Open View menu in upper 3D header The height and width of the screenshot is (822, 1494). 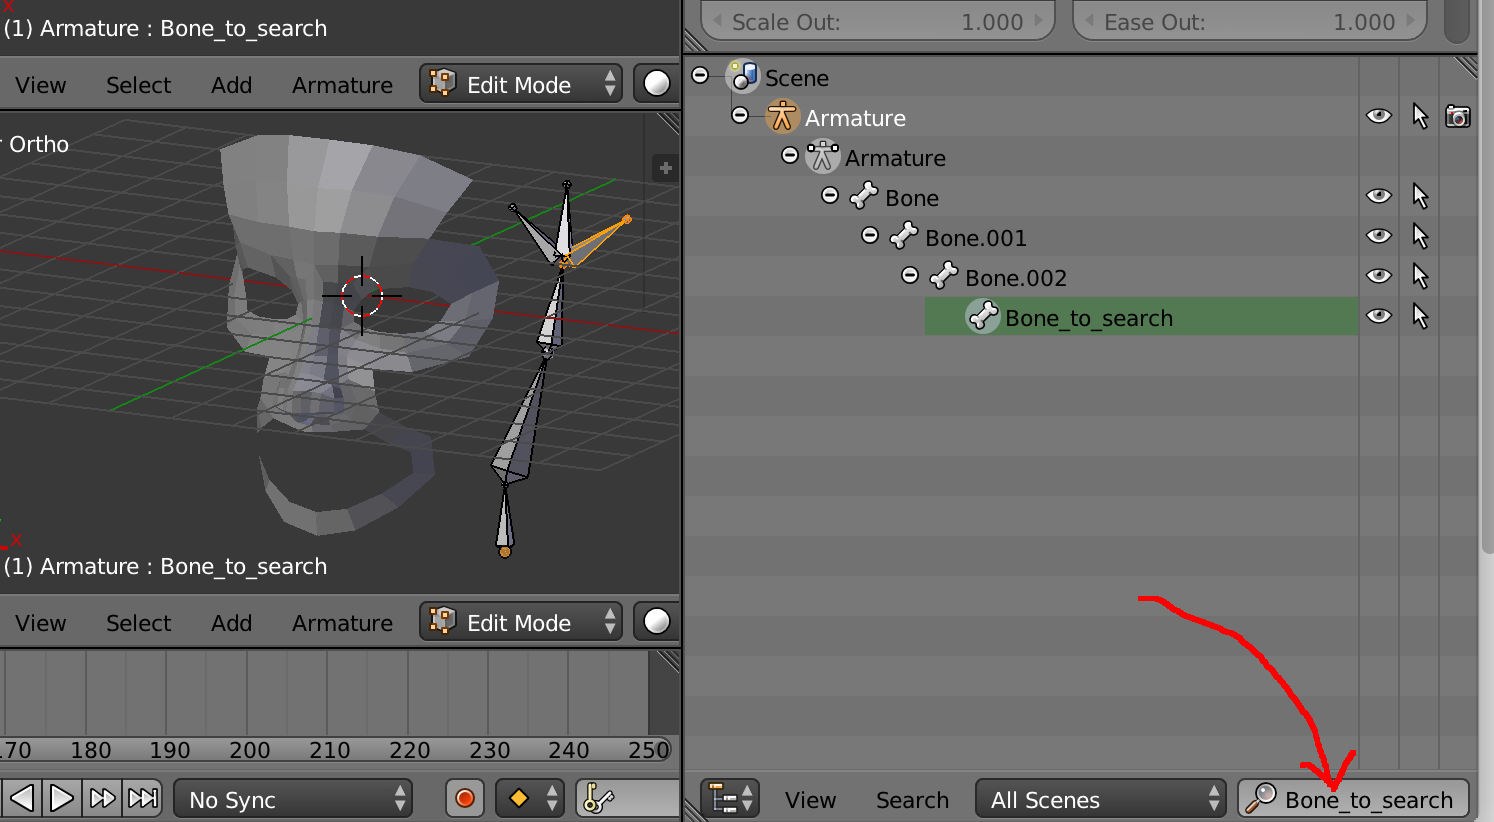pos(41,85)
